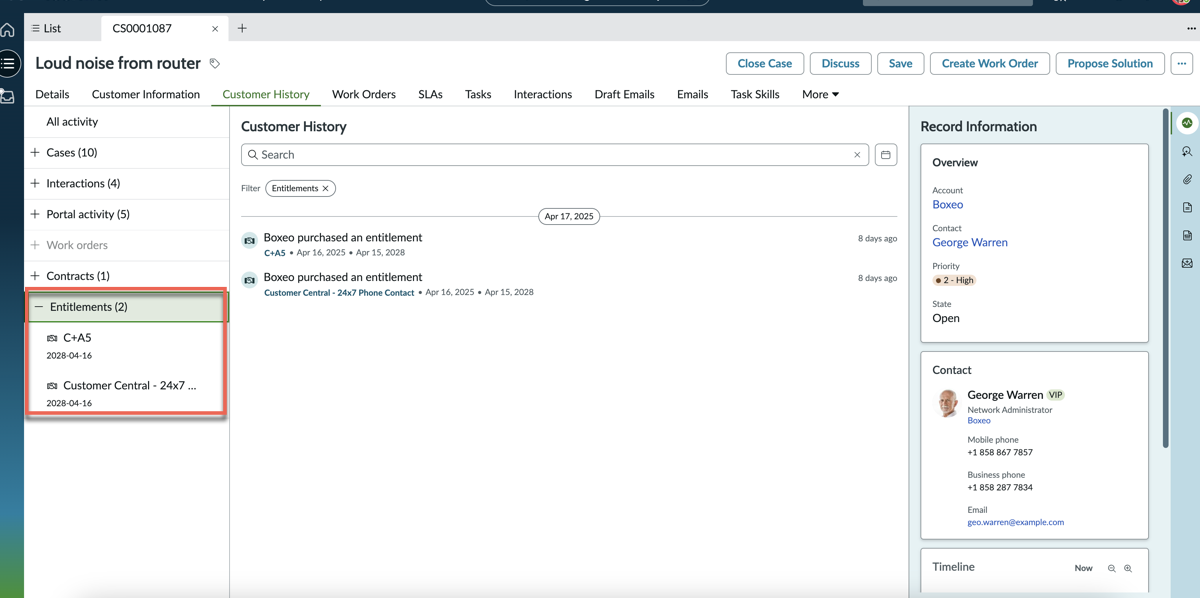The height and width of the screenshot is (598, 1200).
Task: Click the Create Work Order button
Action: (990, 63)
